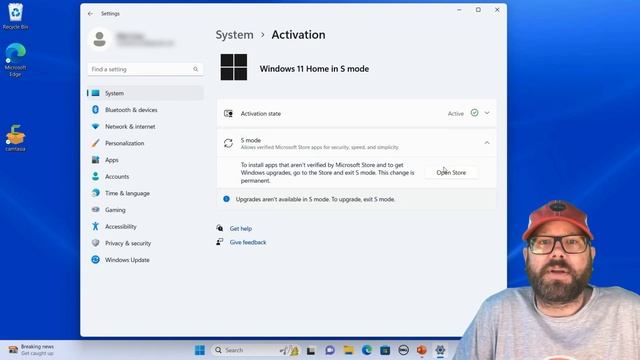The height and width of the screenshot is (360, 640).
Task: Click the taskbar Search box
Action: click(x=256, y=350)
